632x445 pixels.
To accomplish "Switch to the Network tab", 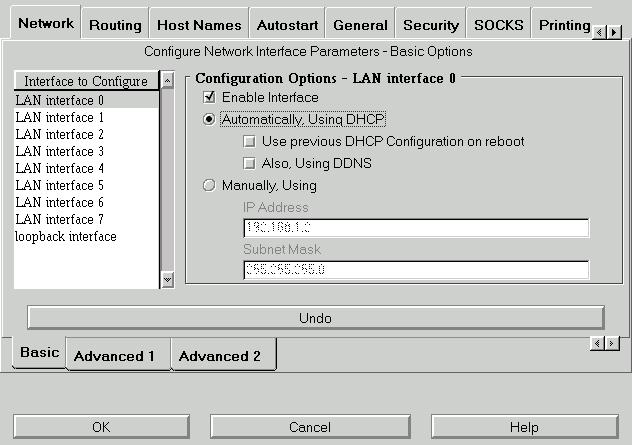I will (x=46, y=23).
